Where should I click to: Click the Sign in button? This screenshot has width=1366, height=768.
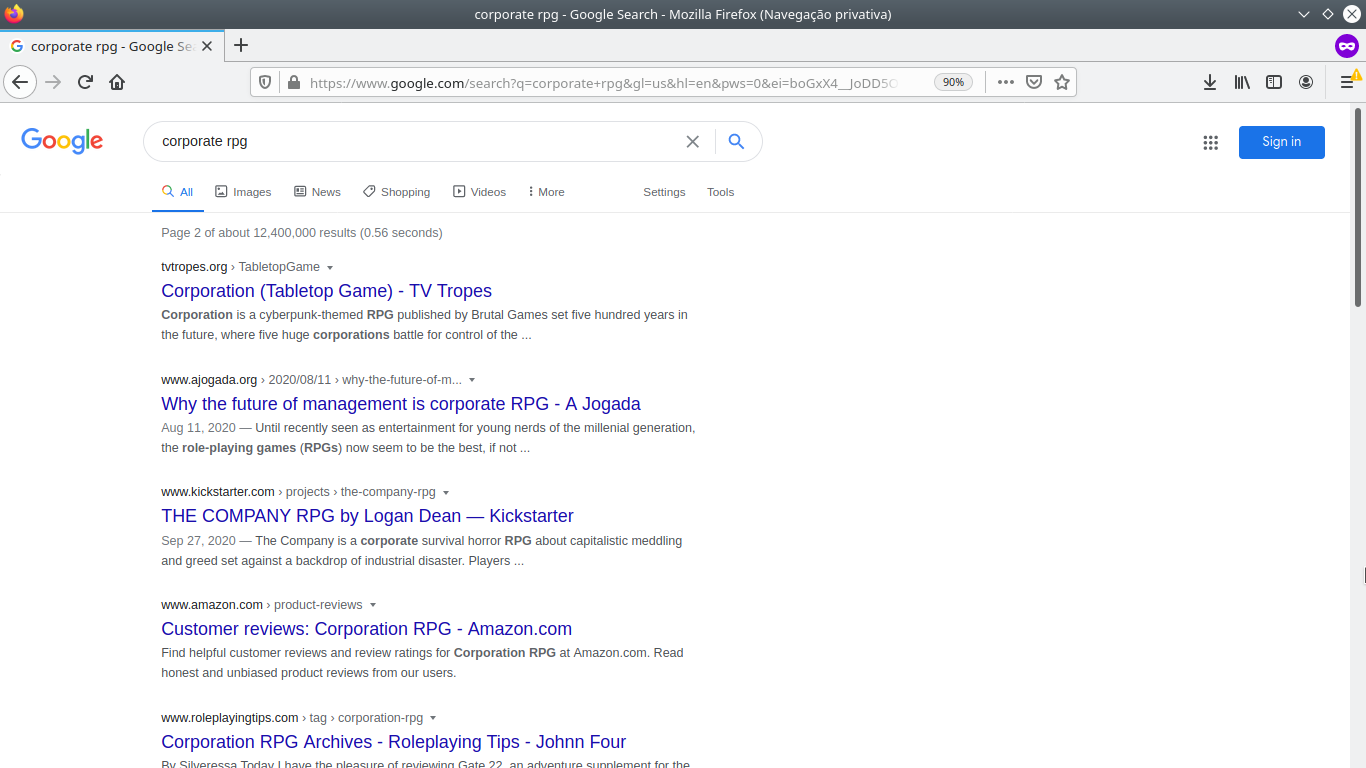(1281, 142)
